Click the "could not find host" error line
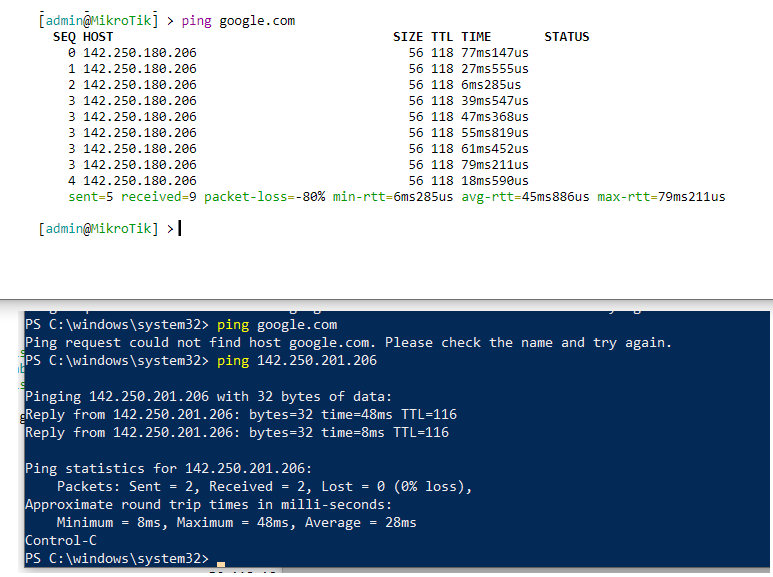 [347, 342]
